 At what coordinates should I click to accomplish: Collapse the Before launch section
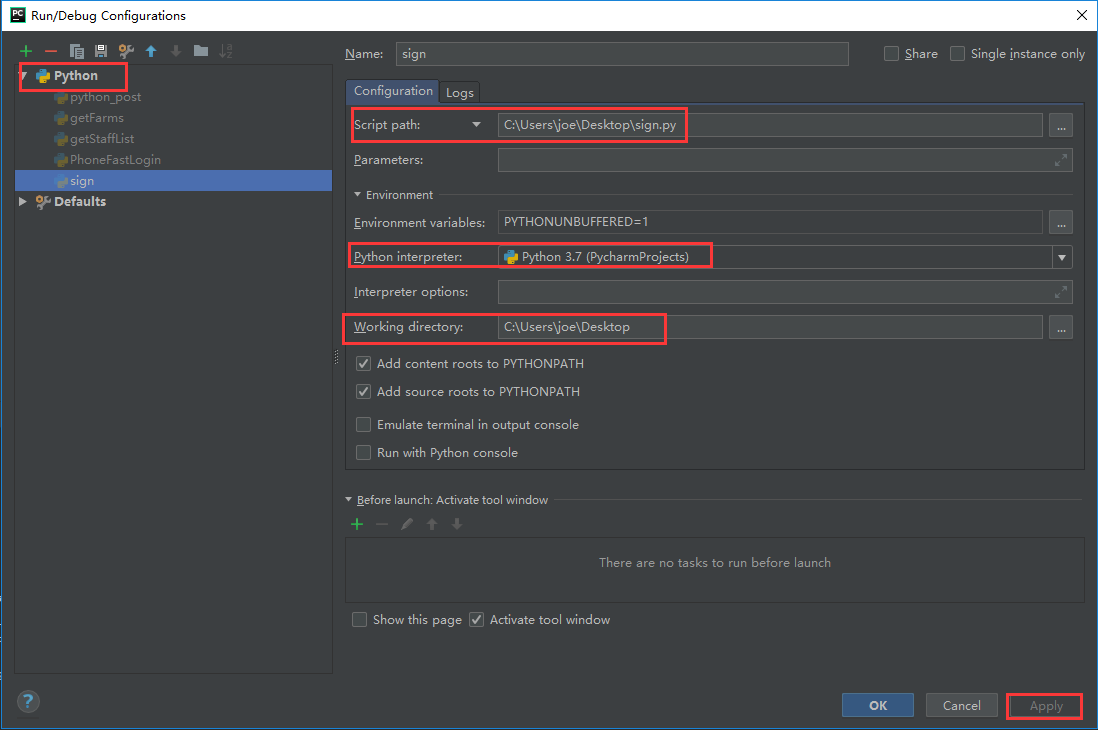click(x=348, y=500)
